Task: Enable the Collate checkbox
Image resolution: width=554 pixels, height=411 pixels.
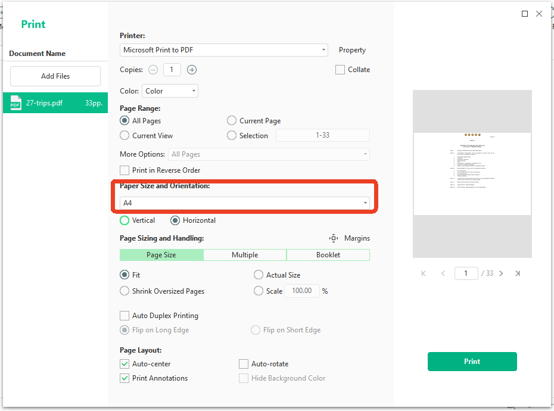Action: point(340,70)
